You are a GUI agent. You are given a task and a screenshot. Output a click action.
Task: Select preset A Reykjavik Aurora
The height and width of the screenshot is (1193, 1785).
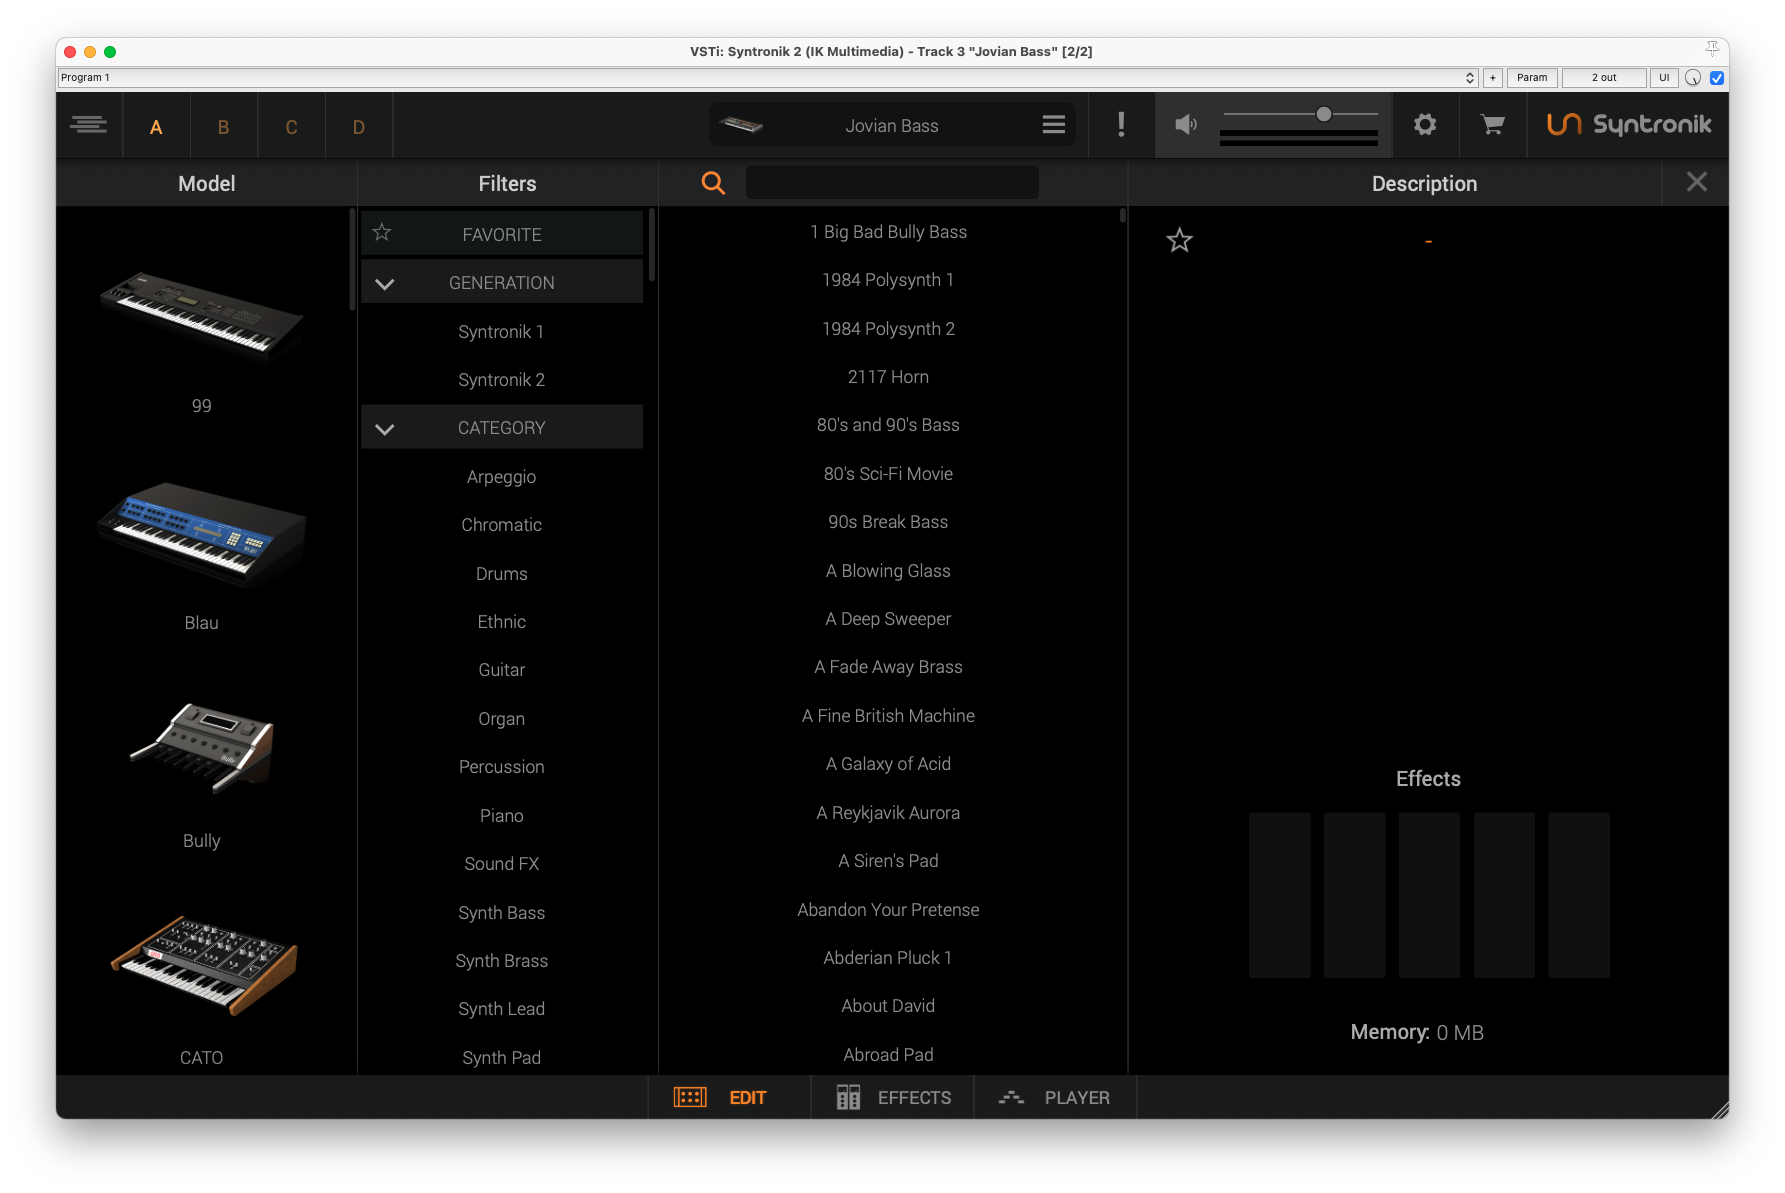pyautogui.click(x=888, y=813)
